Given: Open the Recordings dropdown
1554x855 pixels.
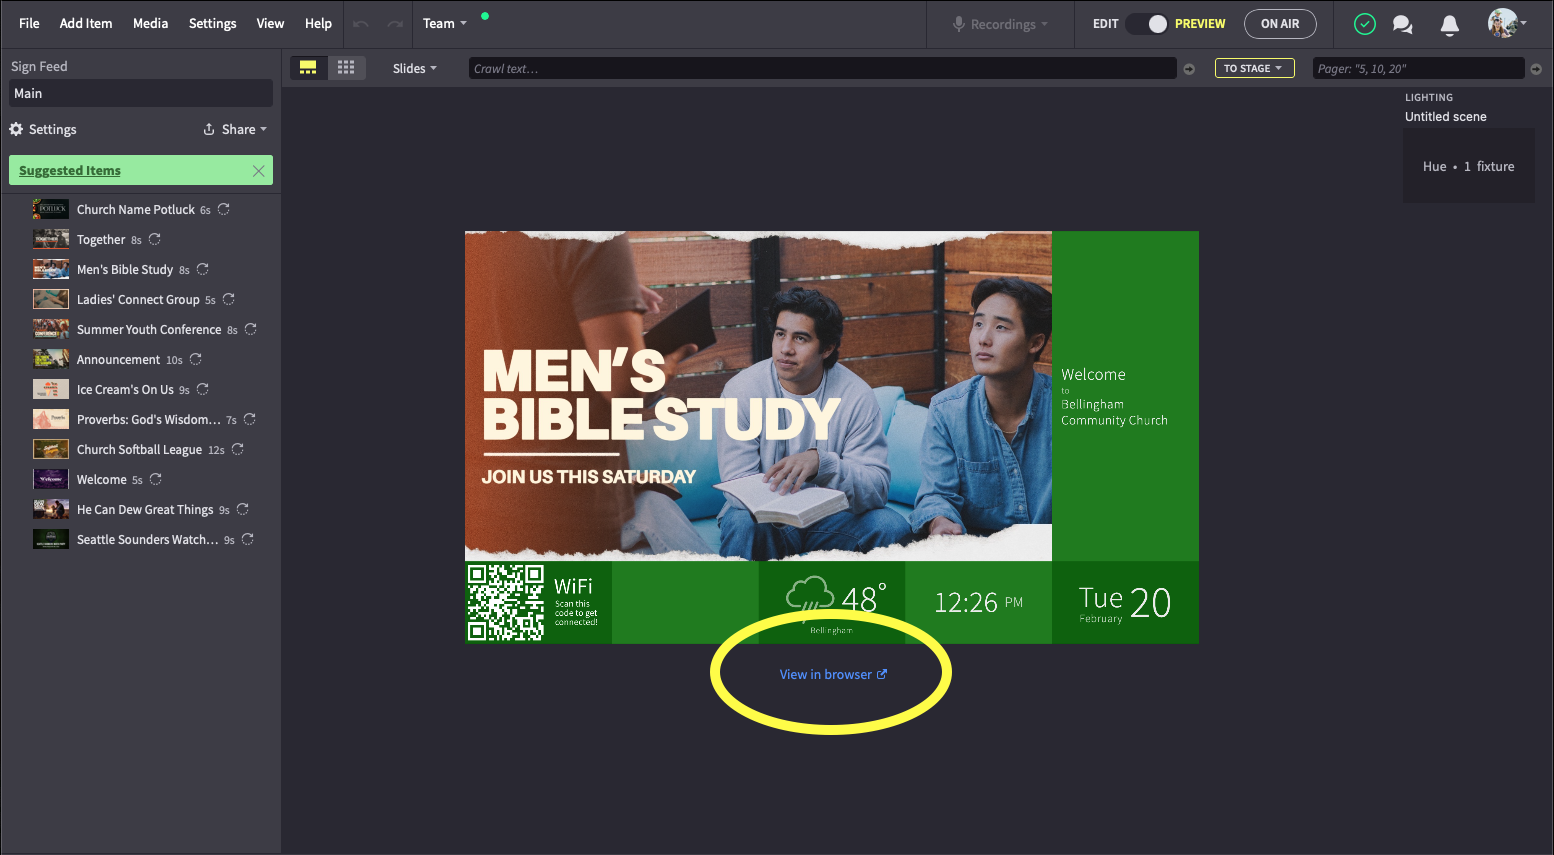Looking at the screenshot, I should [x=1001, y=24].
